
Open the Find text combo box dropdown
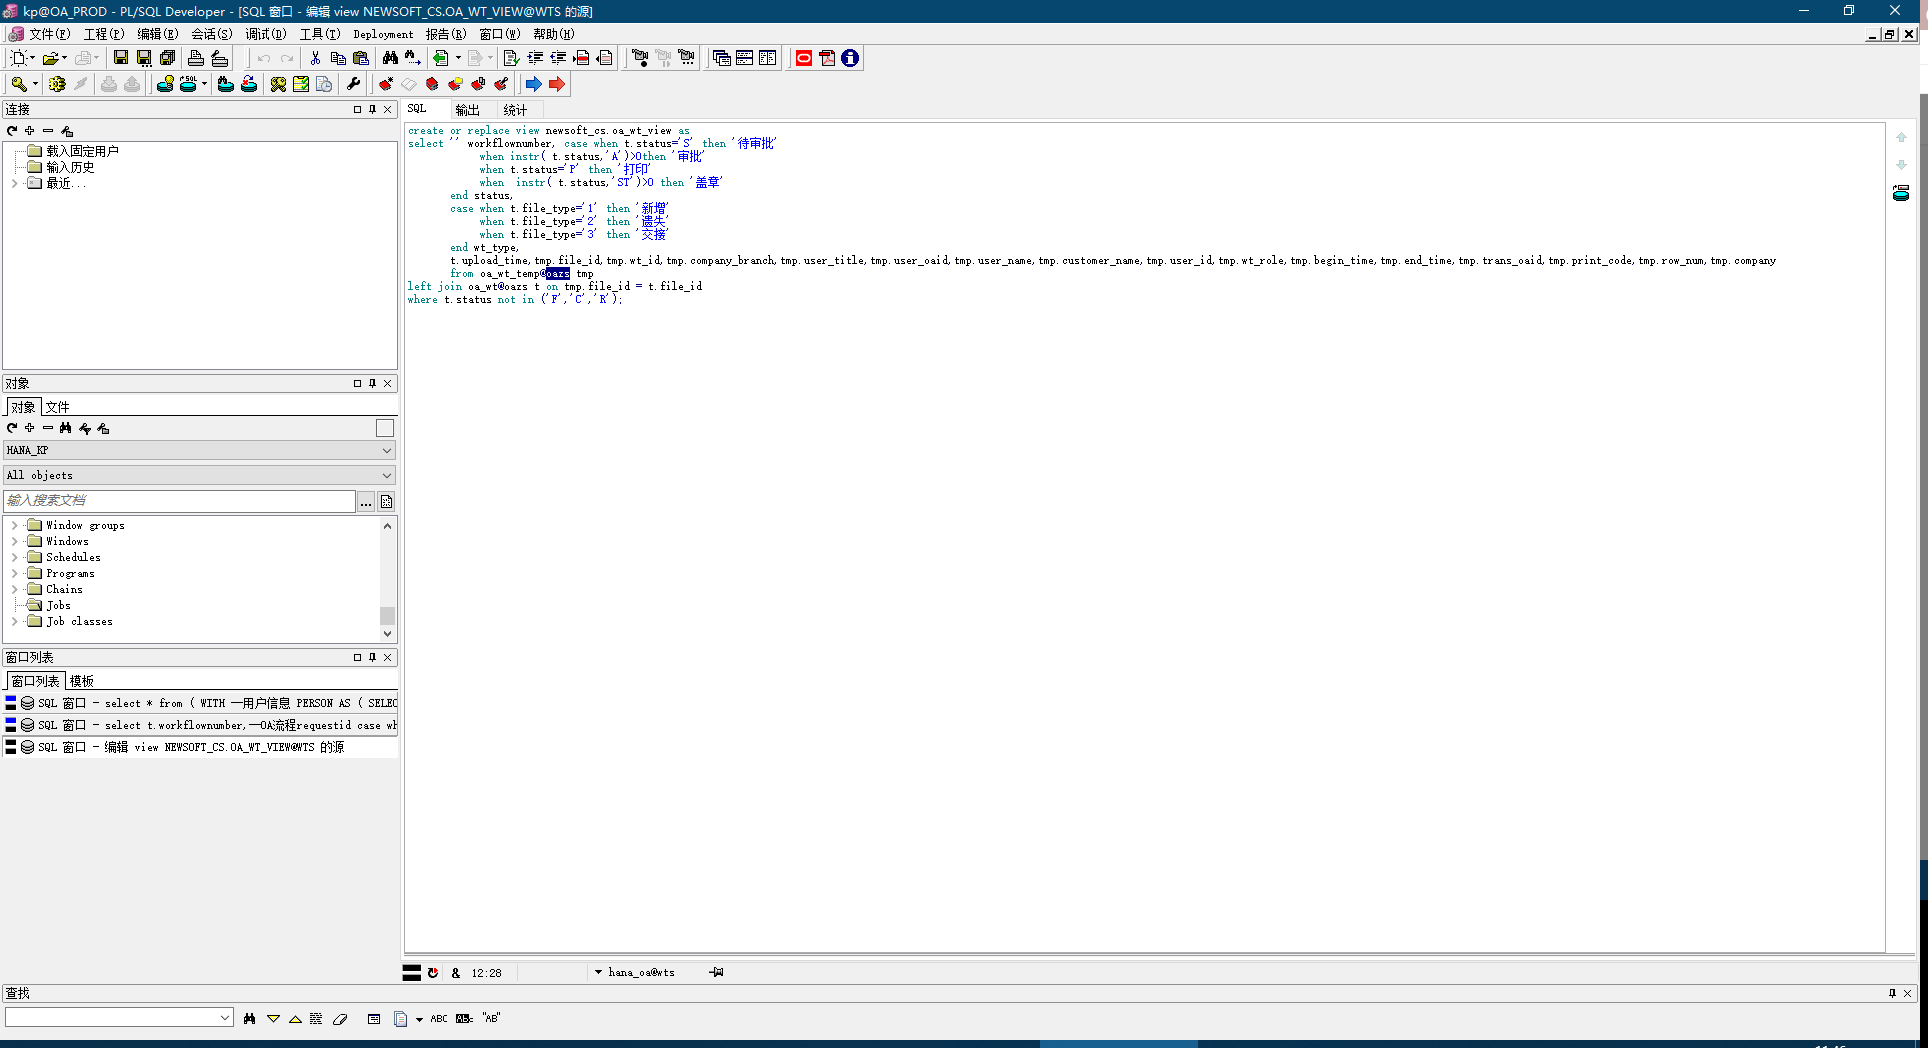pos(224,1018)
